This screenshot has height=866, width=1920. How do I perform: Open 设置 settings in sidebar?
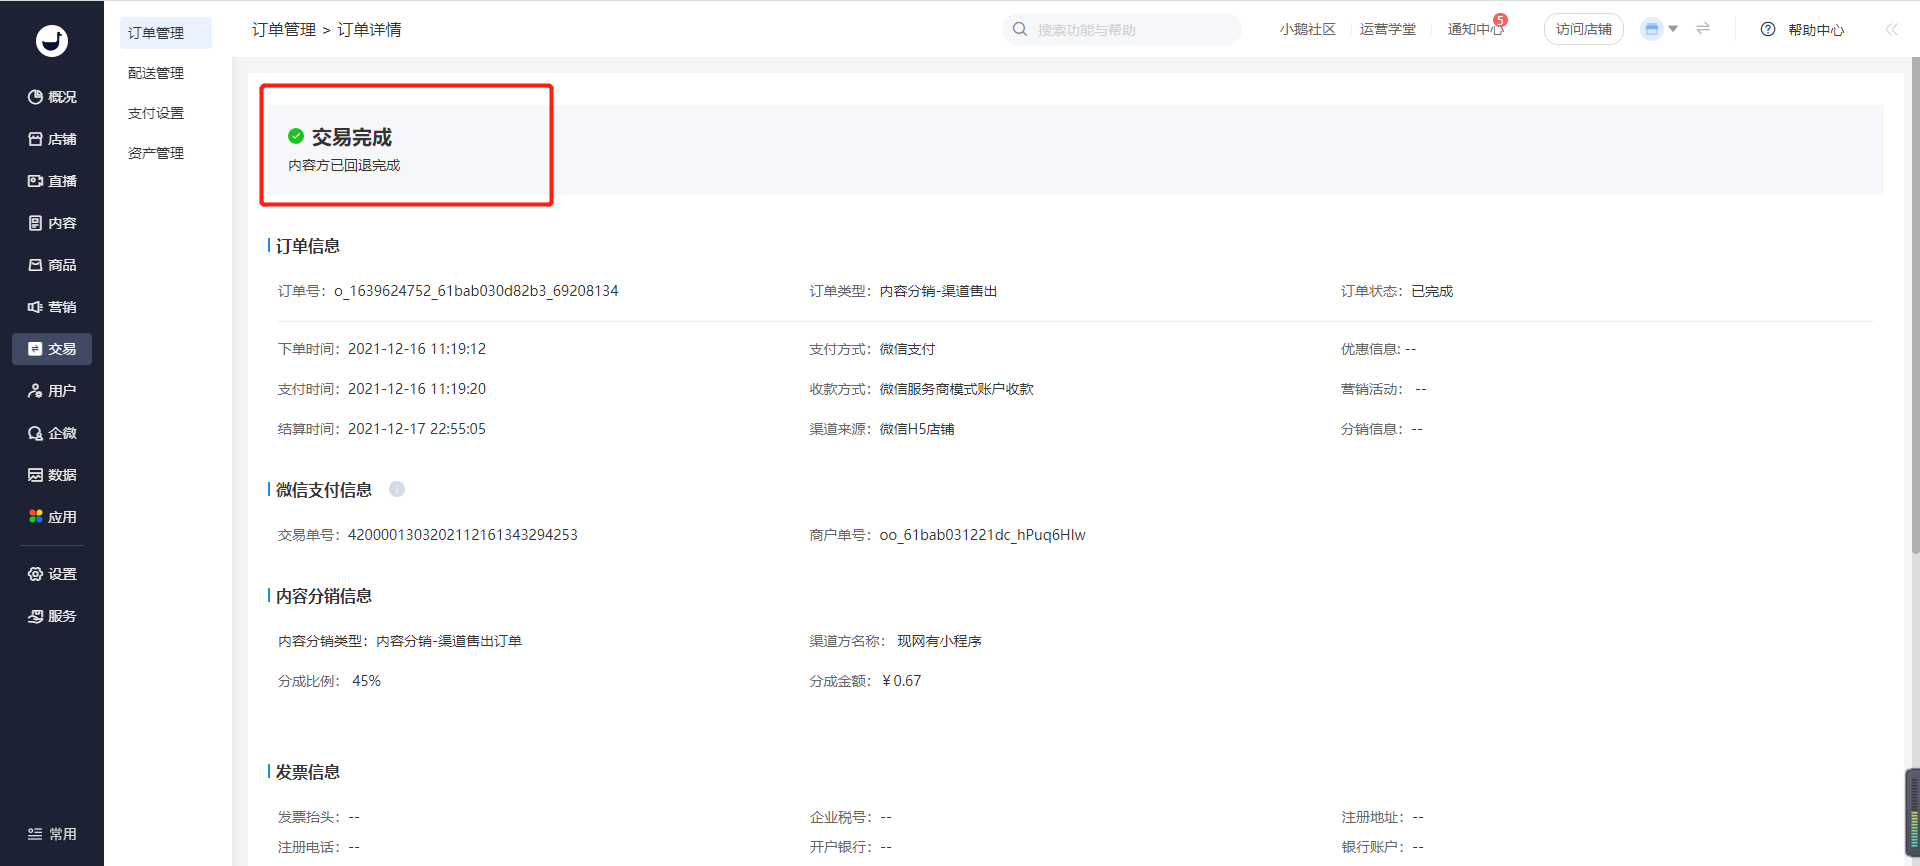[x=52, y=574]
